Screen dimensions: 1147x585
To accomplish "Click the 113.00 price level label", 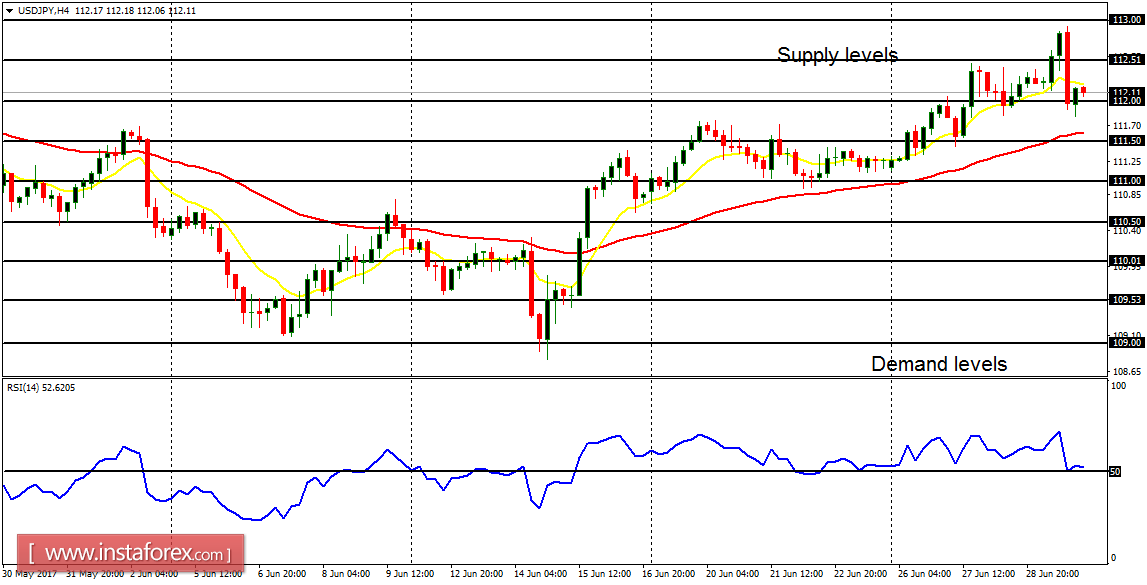I will (x=1127, y=19).
